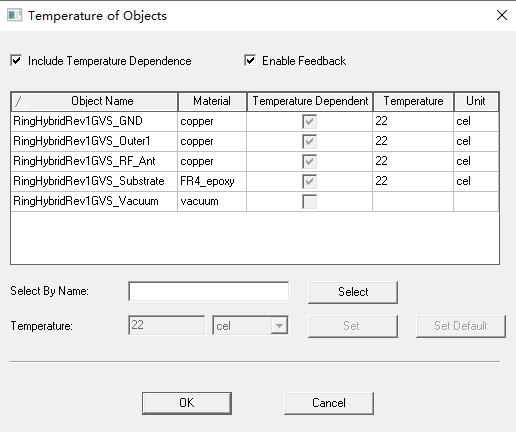The image size is (516, 432).
Task: Click the sort triangle in Object Name header
Action: pyautogui.click(x=20, y=102)
